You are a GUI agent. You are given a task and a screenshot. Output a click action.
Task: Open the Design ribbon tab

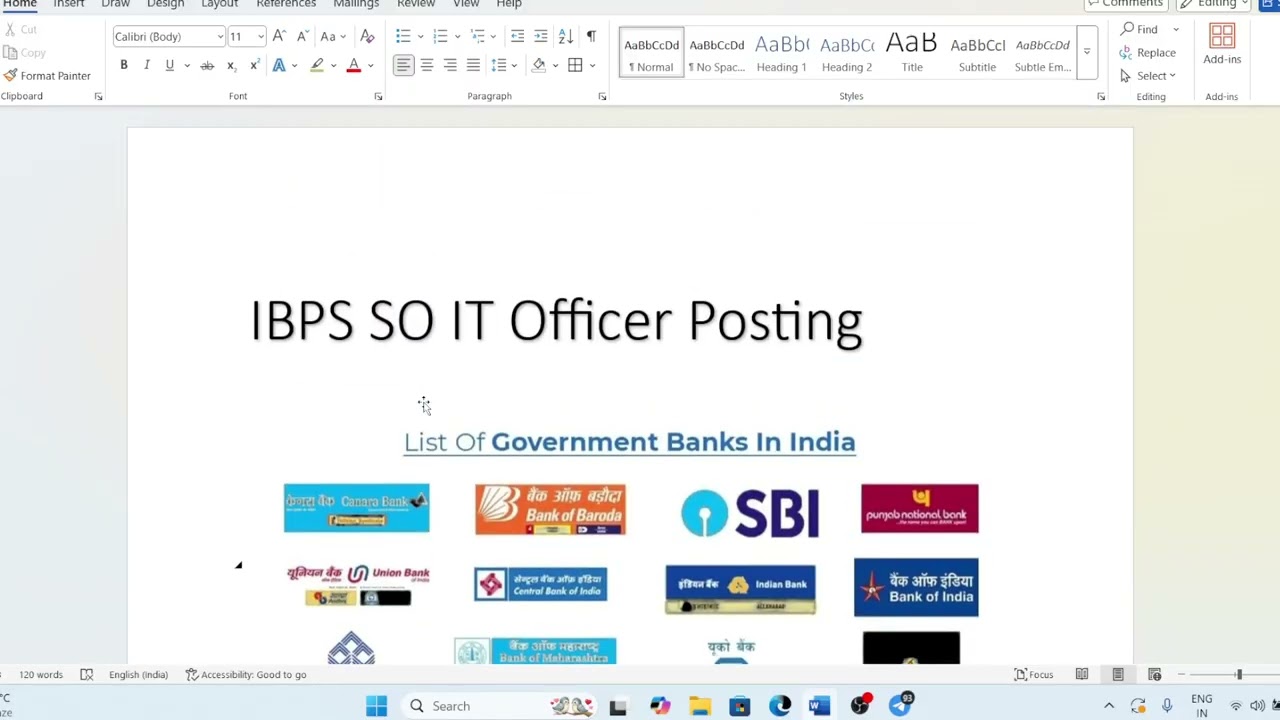click(165, 4)
